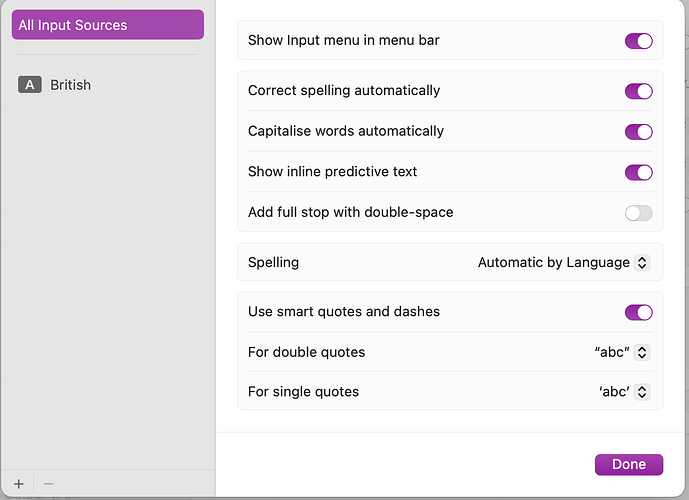Screen dimensions: 689x500
Task: Disable Show inline predictive text
Action: 638,172
